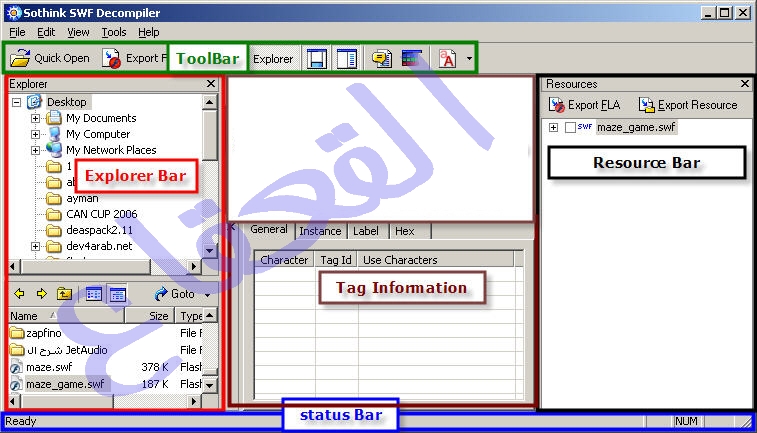Open the Goto dropdown arrow
The image size is (757, 433).
coord(208,295)
